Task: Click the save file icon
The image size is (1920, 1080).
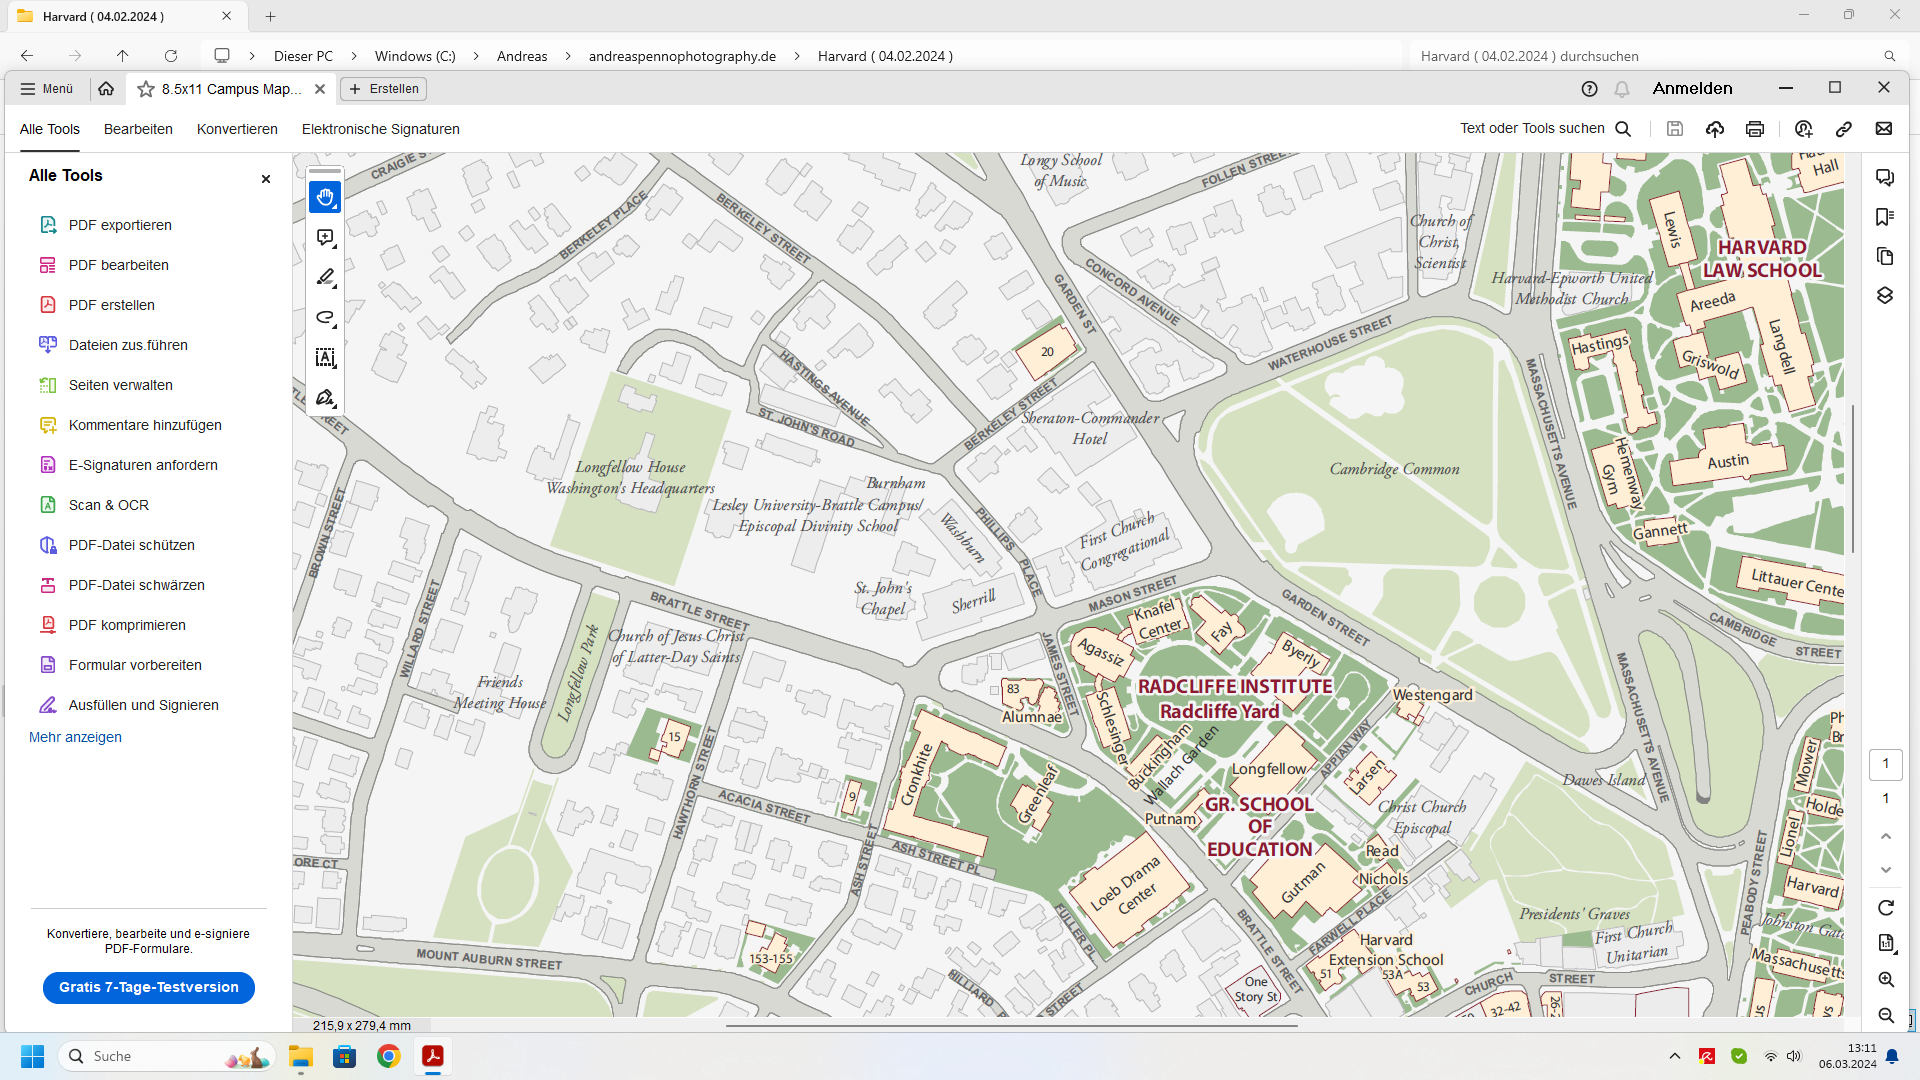Action: 1675,129
